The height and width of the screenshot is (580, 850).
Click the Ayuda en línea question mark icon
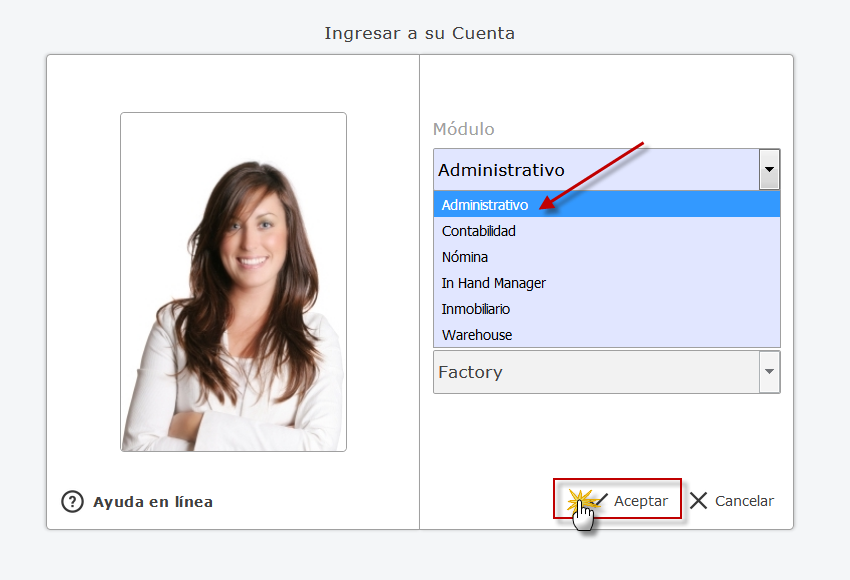pyautogui.click(x=72, y=501)
